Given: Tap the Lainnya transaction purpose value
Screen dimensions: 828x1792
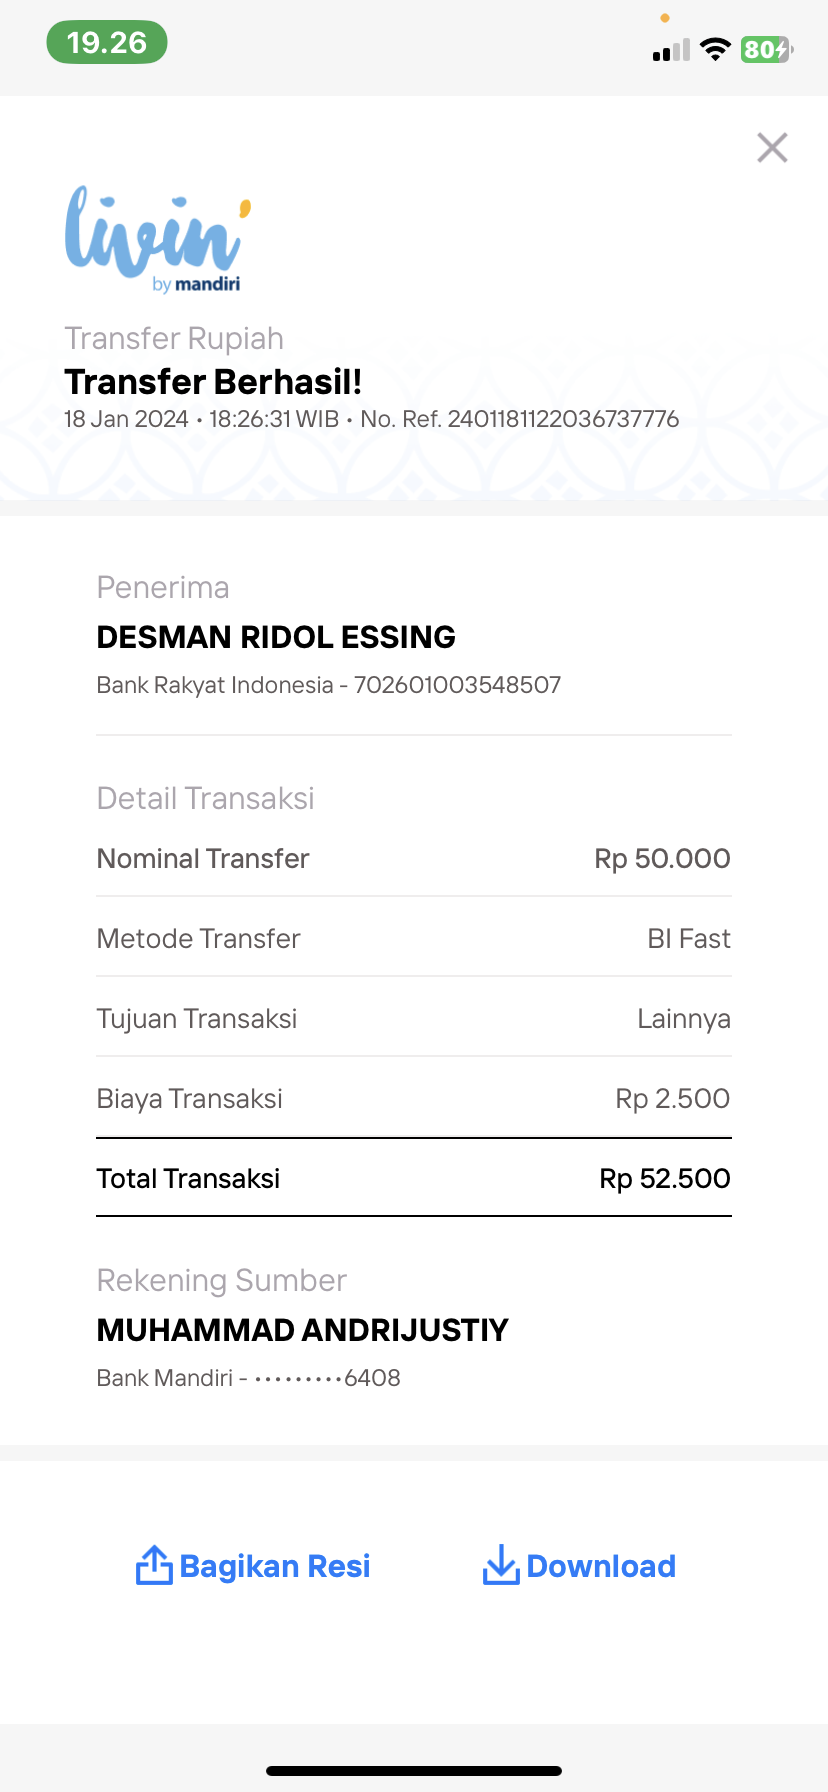Looking at the screenshot, I should pos(684,1019).
